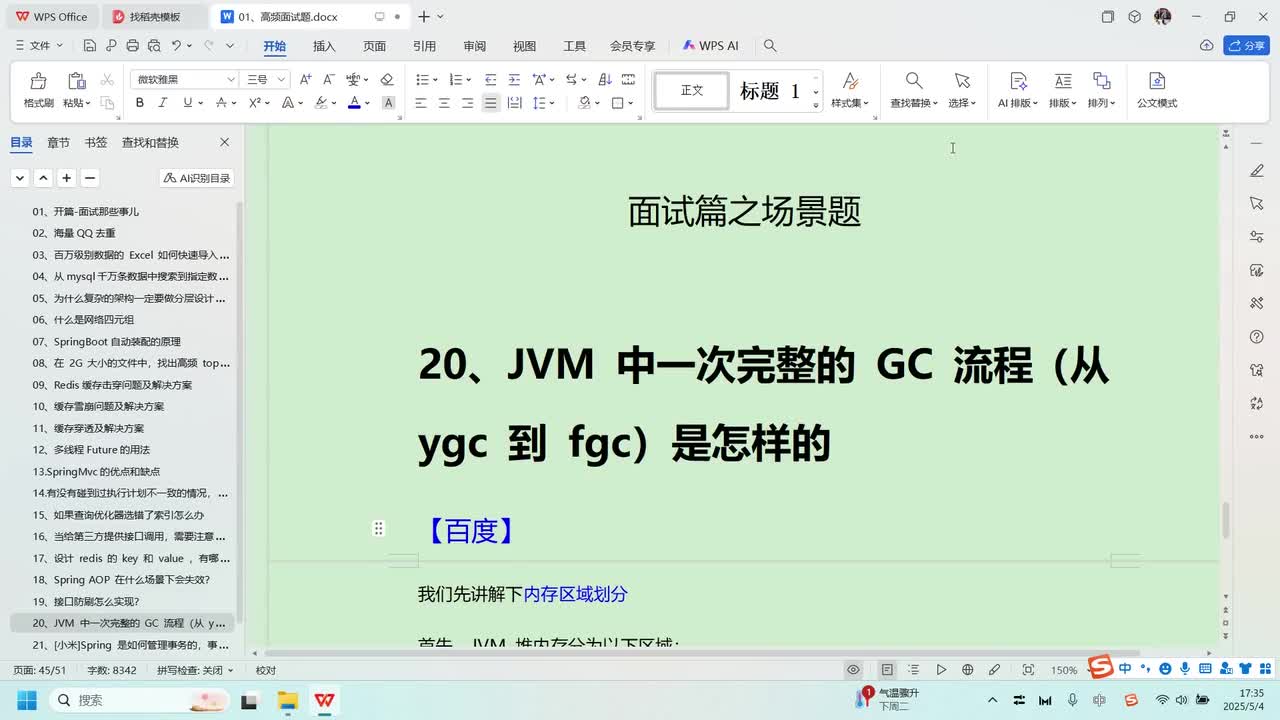Toggle character shading A button
Image resolution: width=1280 pixels, height=720 pixels.
pos(389,103)
